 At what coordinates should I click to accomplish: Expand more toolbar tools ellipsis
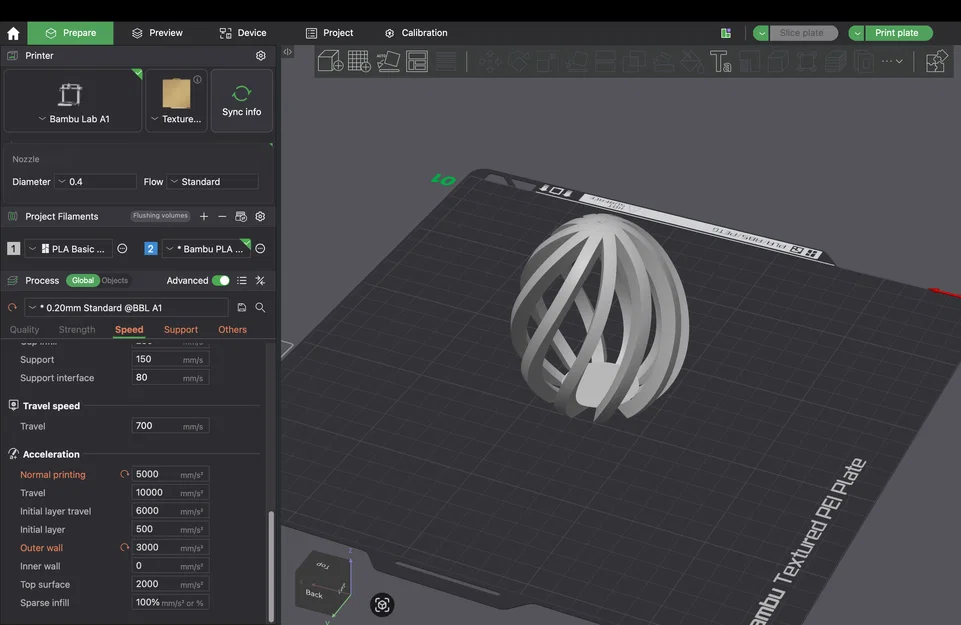coord(892,61)
